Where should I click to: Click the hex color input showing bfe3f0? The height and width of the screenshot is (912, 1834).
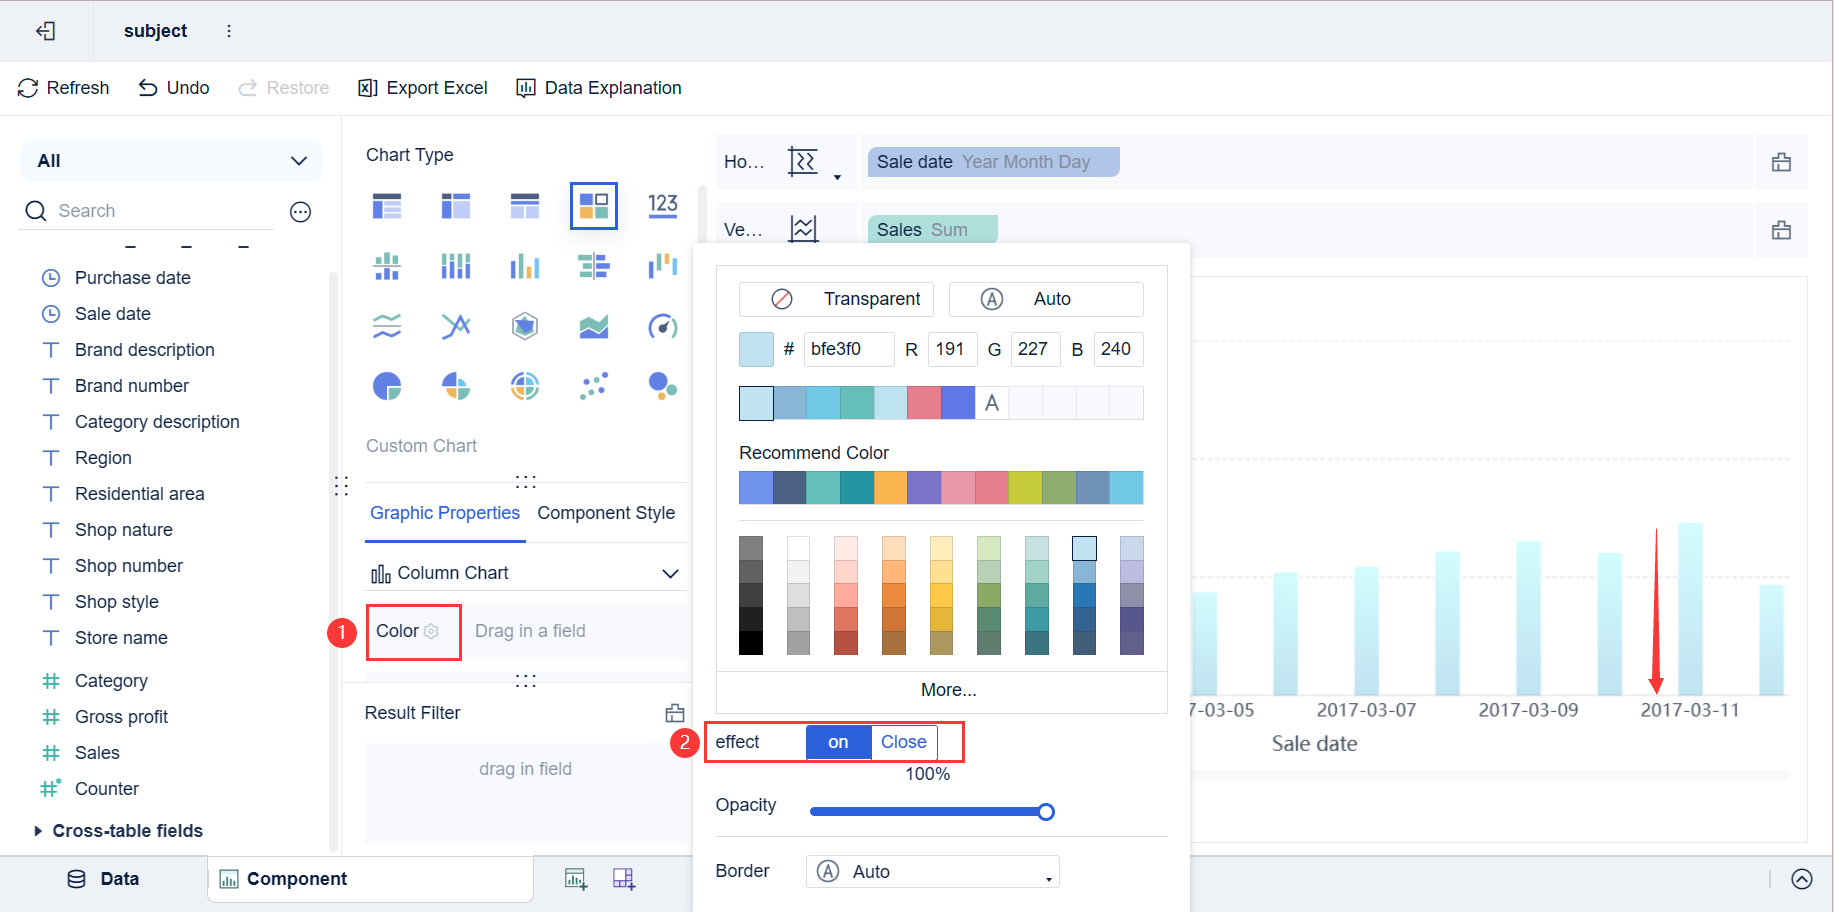(x=848, y=349)
